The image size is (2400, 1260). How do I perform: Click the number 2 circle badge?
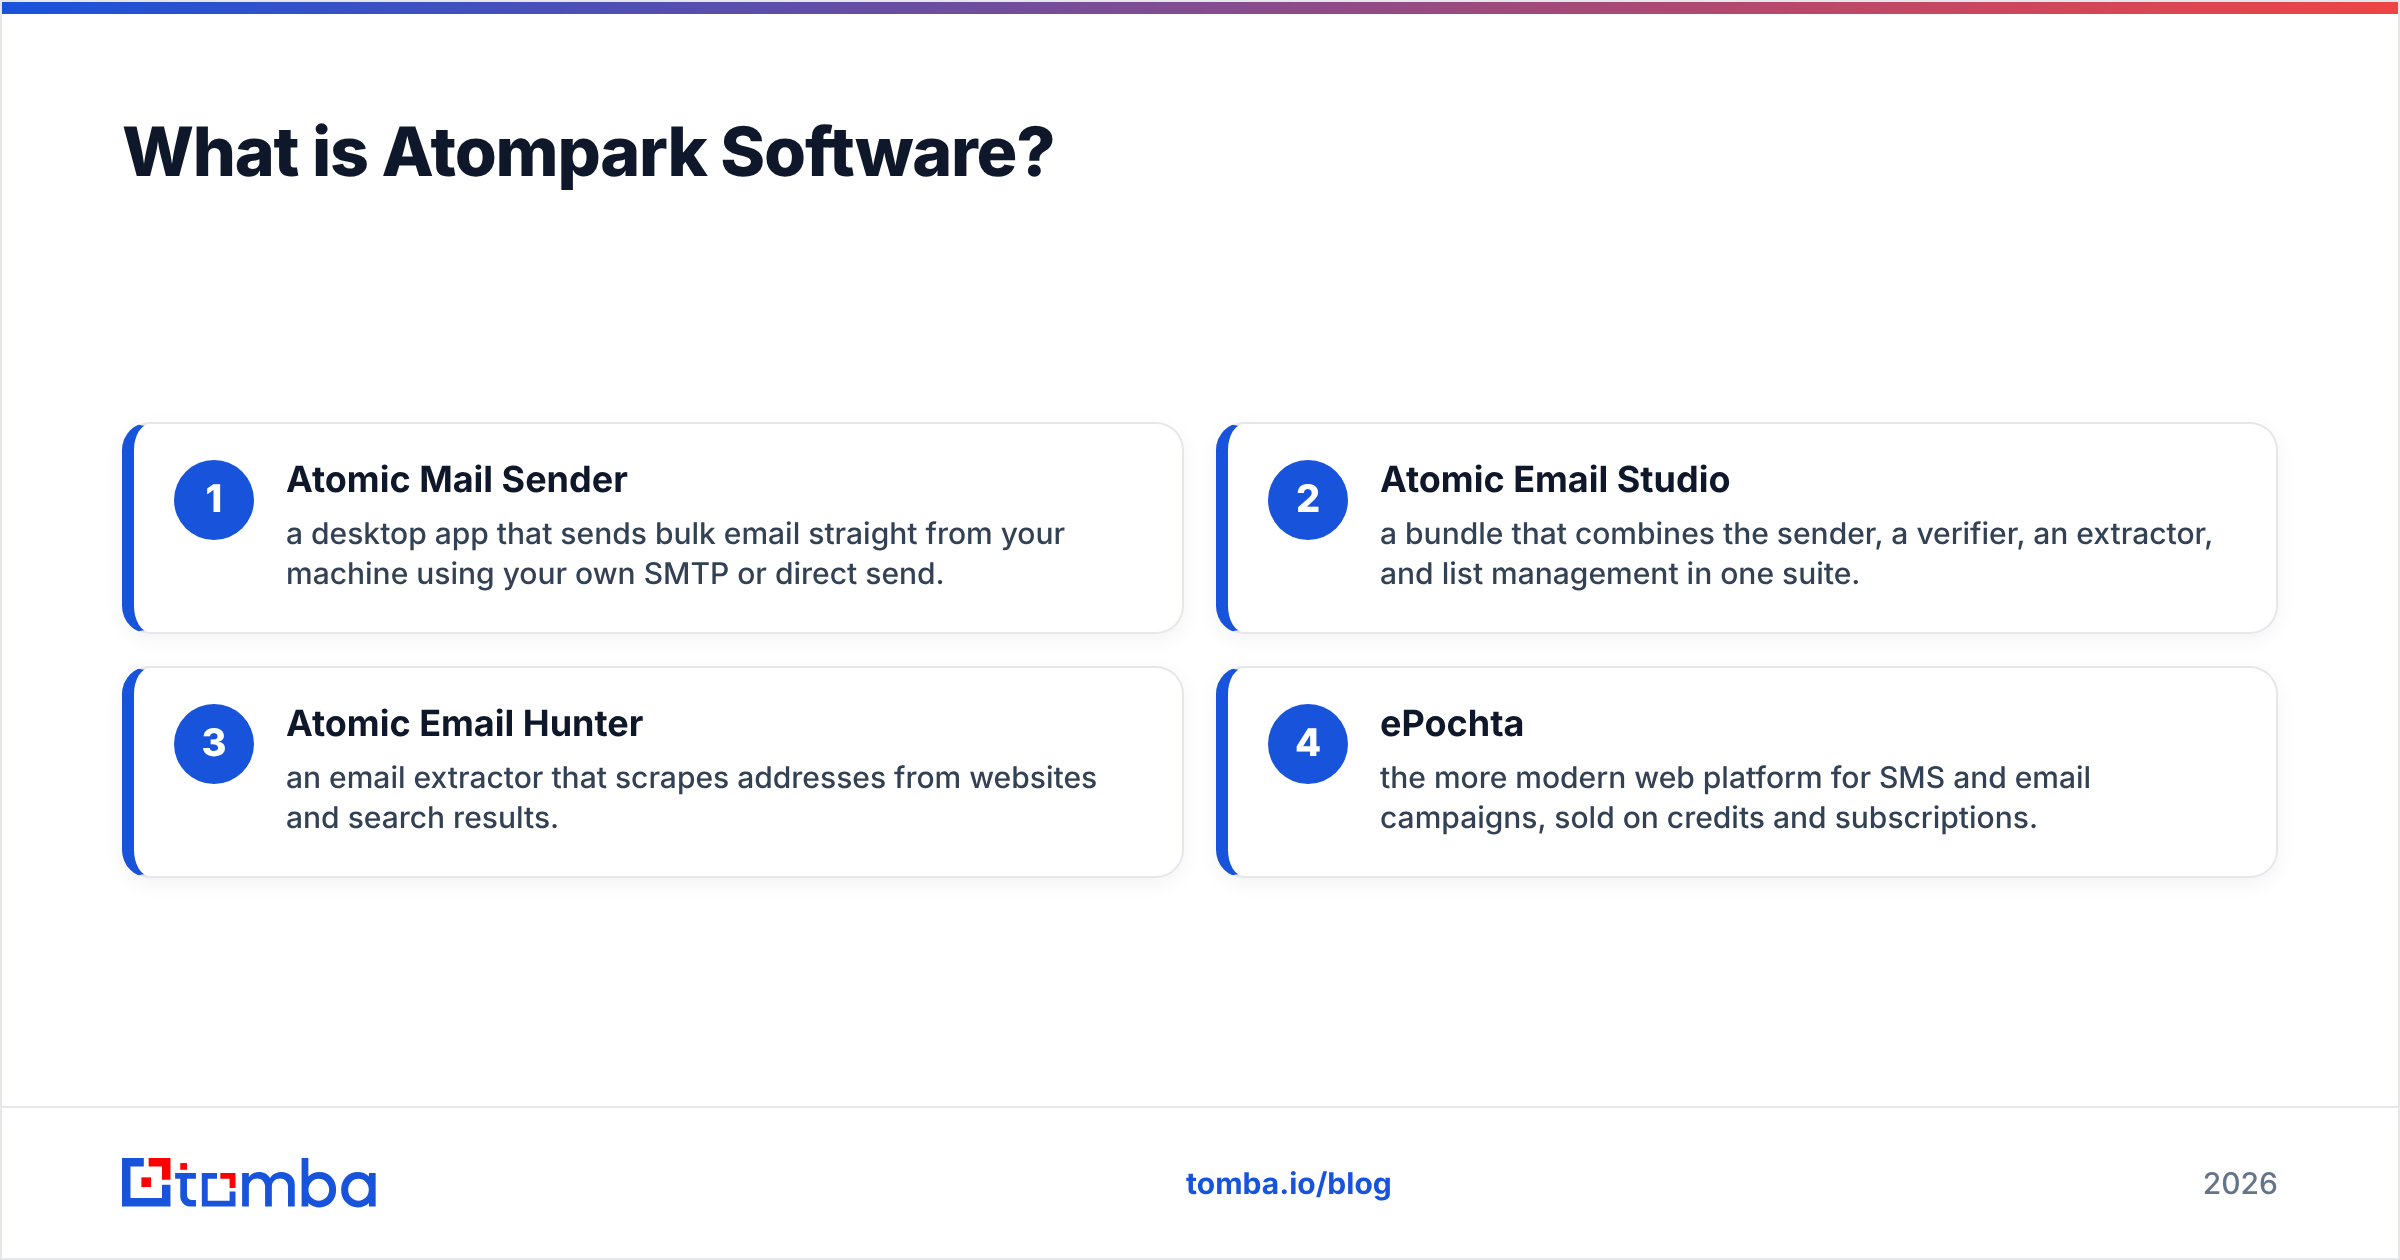(1308, 500)
